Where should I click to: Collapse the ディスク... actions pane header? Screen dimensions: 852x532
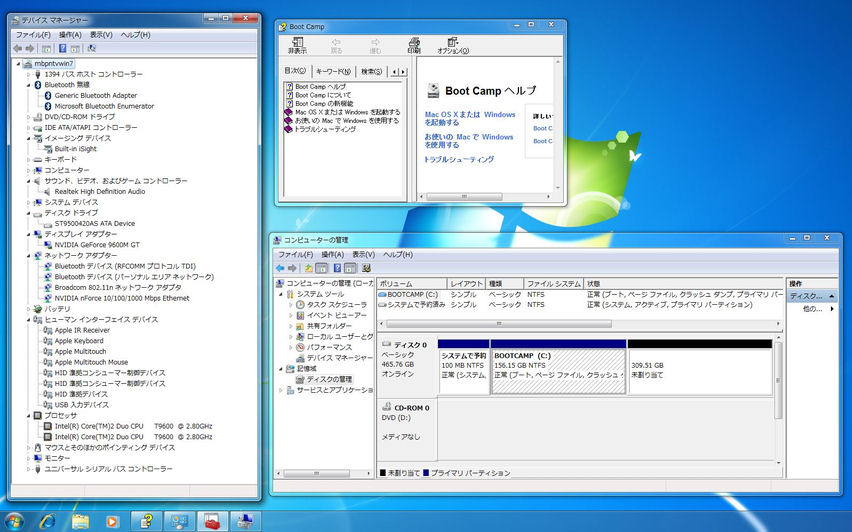click(831, 296)
